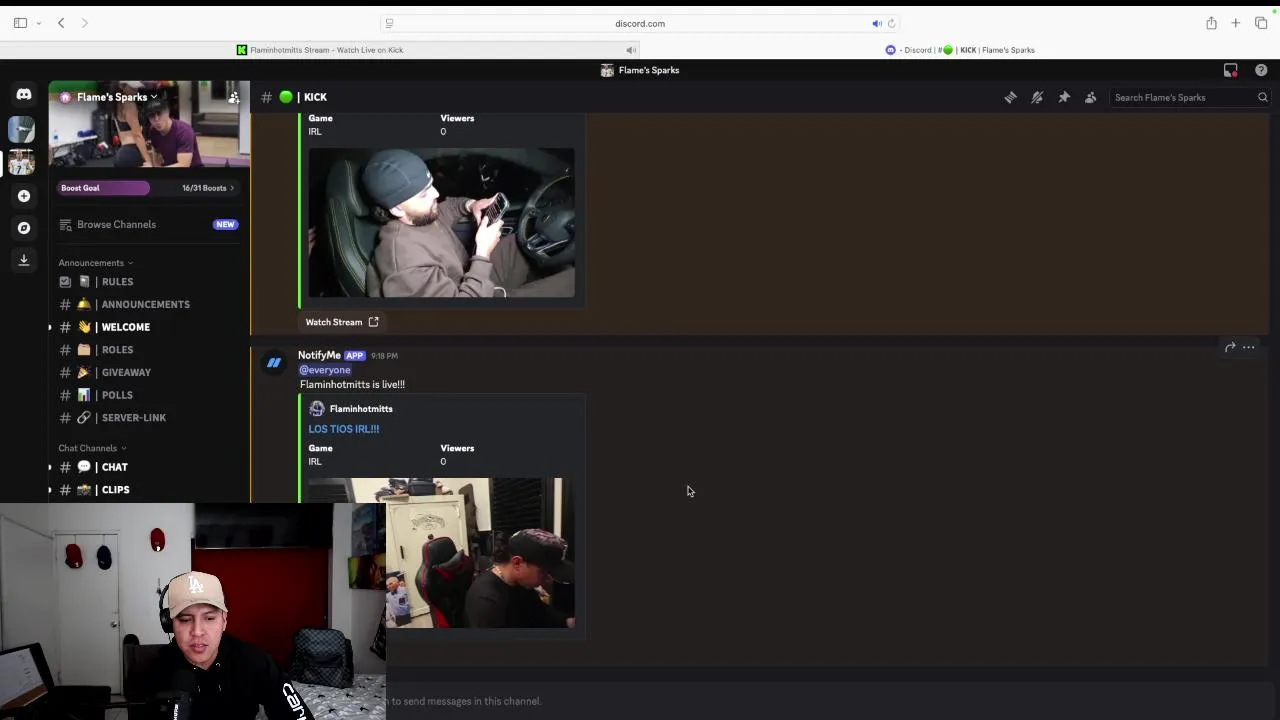This screenshot has width=1280, height=720.
Task: Switch to Flaminhotmitts Stream Kick tab
Action: 320,50
